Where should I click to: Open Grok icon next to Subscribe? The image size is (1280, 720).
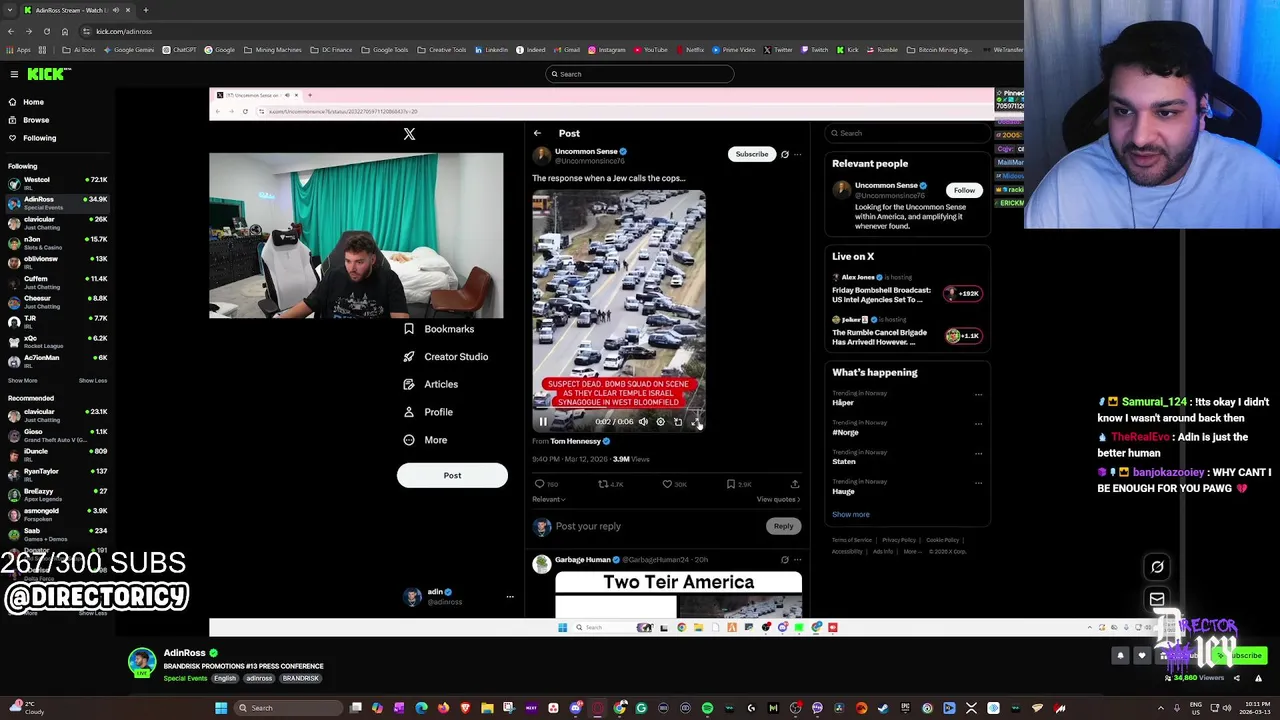tap(785, 154)
